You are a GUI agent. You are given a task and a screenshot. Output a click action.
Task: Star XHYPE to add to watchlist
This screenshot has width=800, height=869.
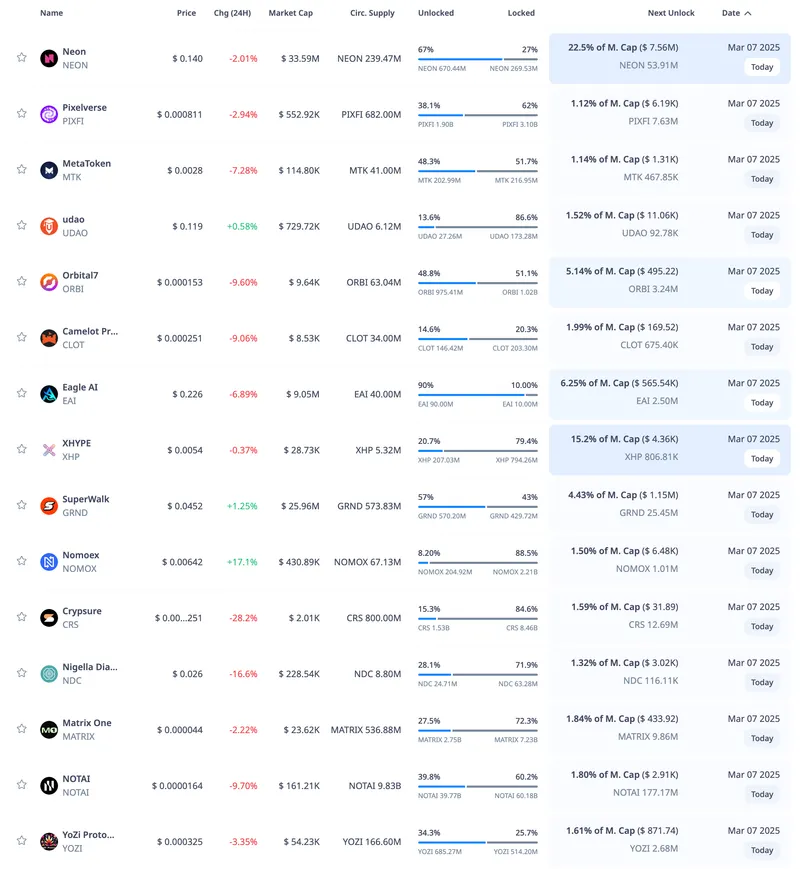click(x=21, y=450)
